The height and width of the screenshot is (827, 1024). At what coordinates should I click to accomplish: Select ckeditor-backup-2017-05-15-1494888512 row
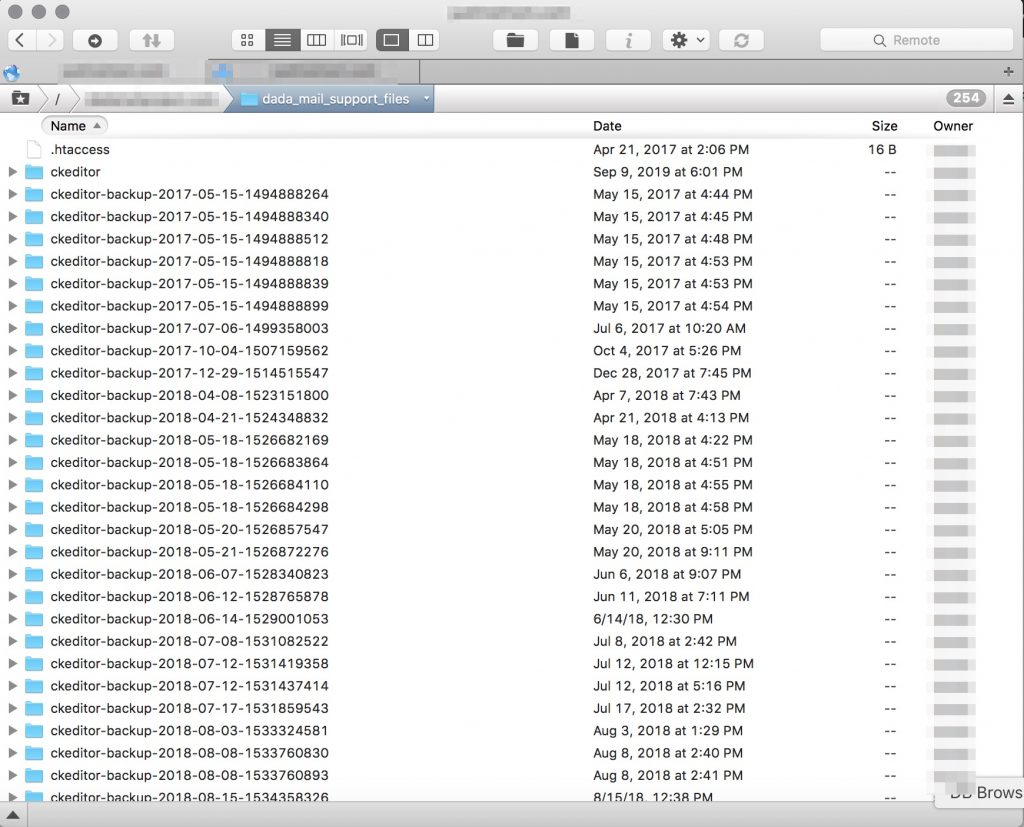pyautogui.click(x=512, y=239)
